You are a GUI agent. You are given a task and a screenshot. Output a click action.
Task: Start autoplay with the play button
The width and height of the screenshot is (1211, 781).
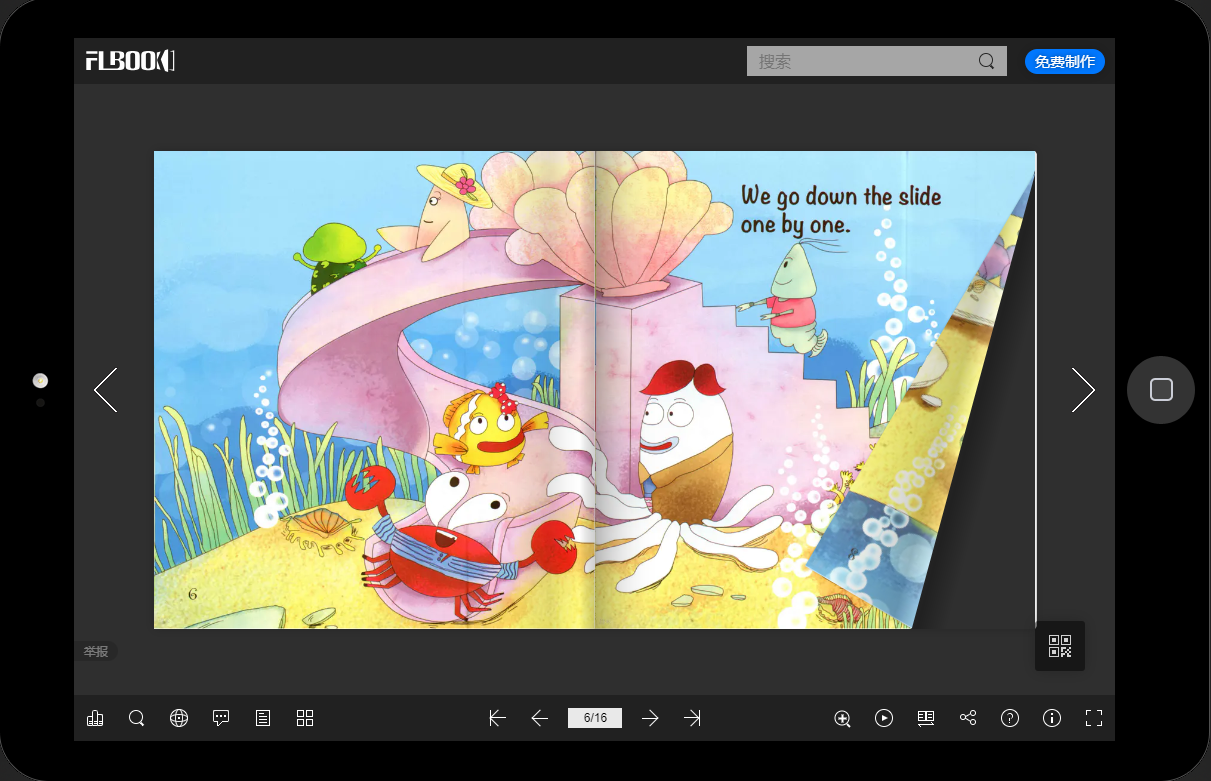click(x=884, y=718)
